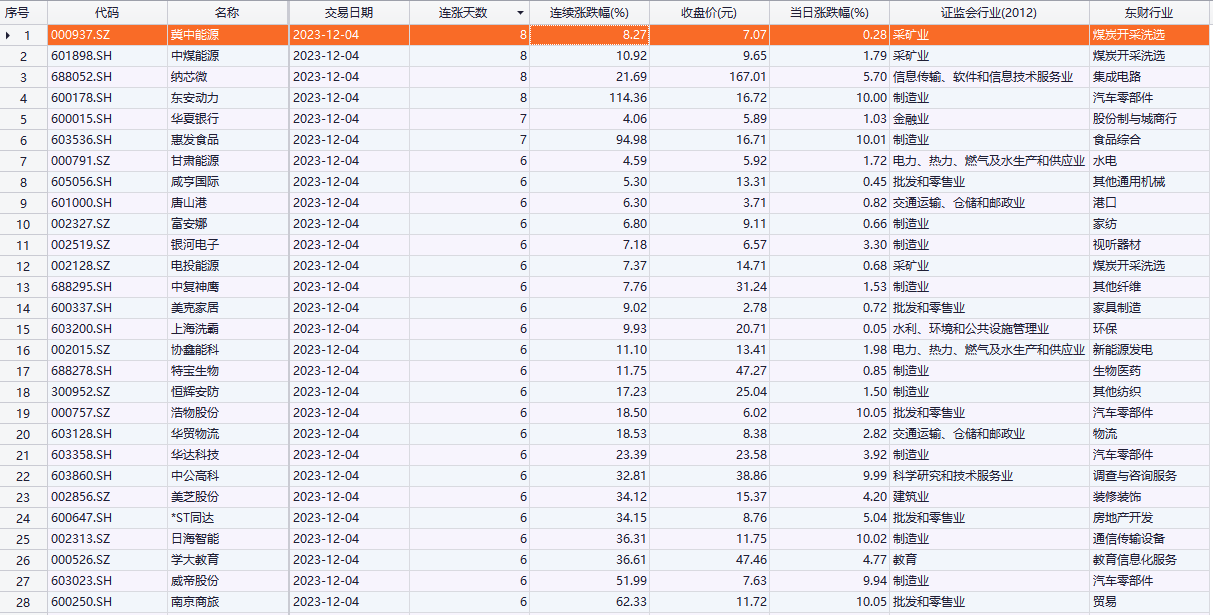Click the 当日涨跌幅(%) column header
Image resolution: width=1213 pixels, height=615 pixels.
point(829,13)
